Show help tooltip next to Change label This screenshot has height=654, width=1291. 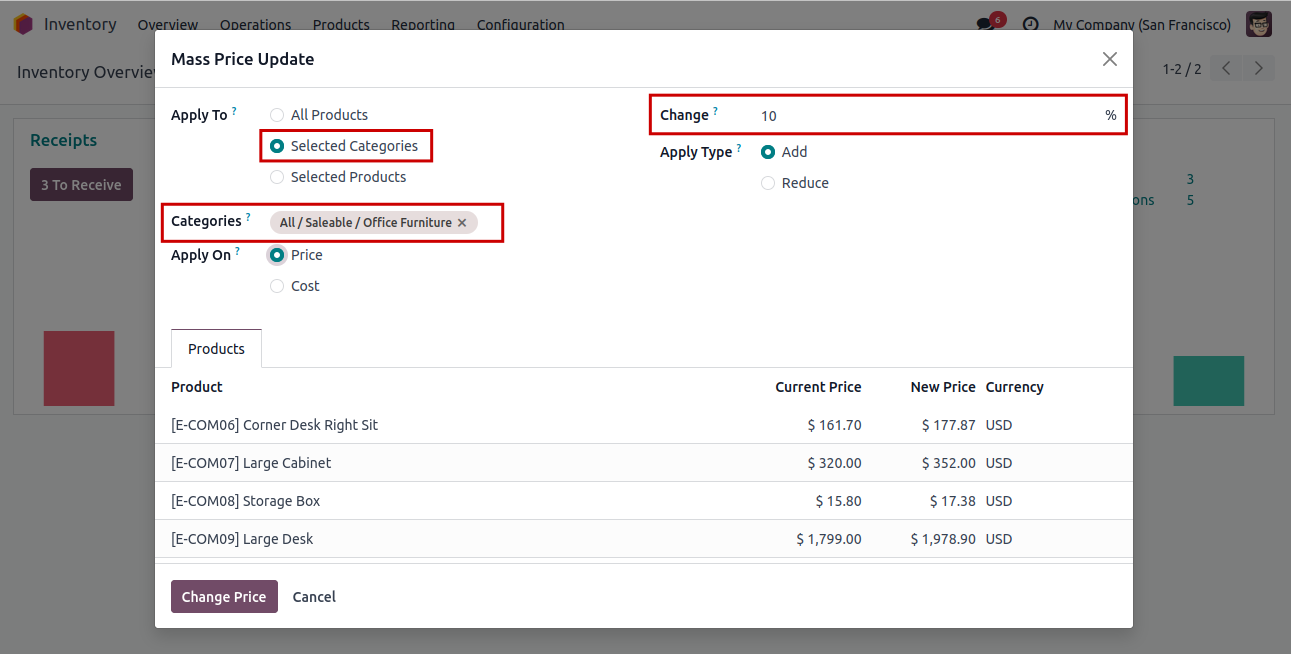coord(716,111)
